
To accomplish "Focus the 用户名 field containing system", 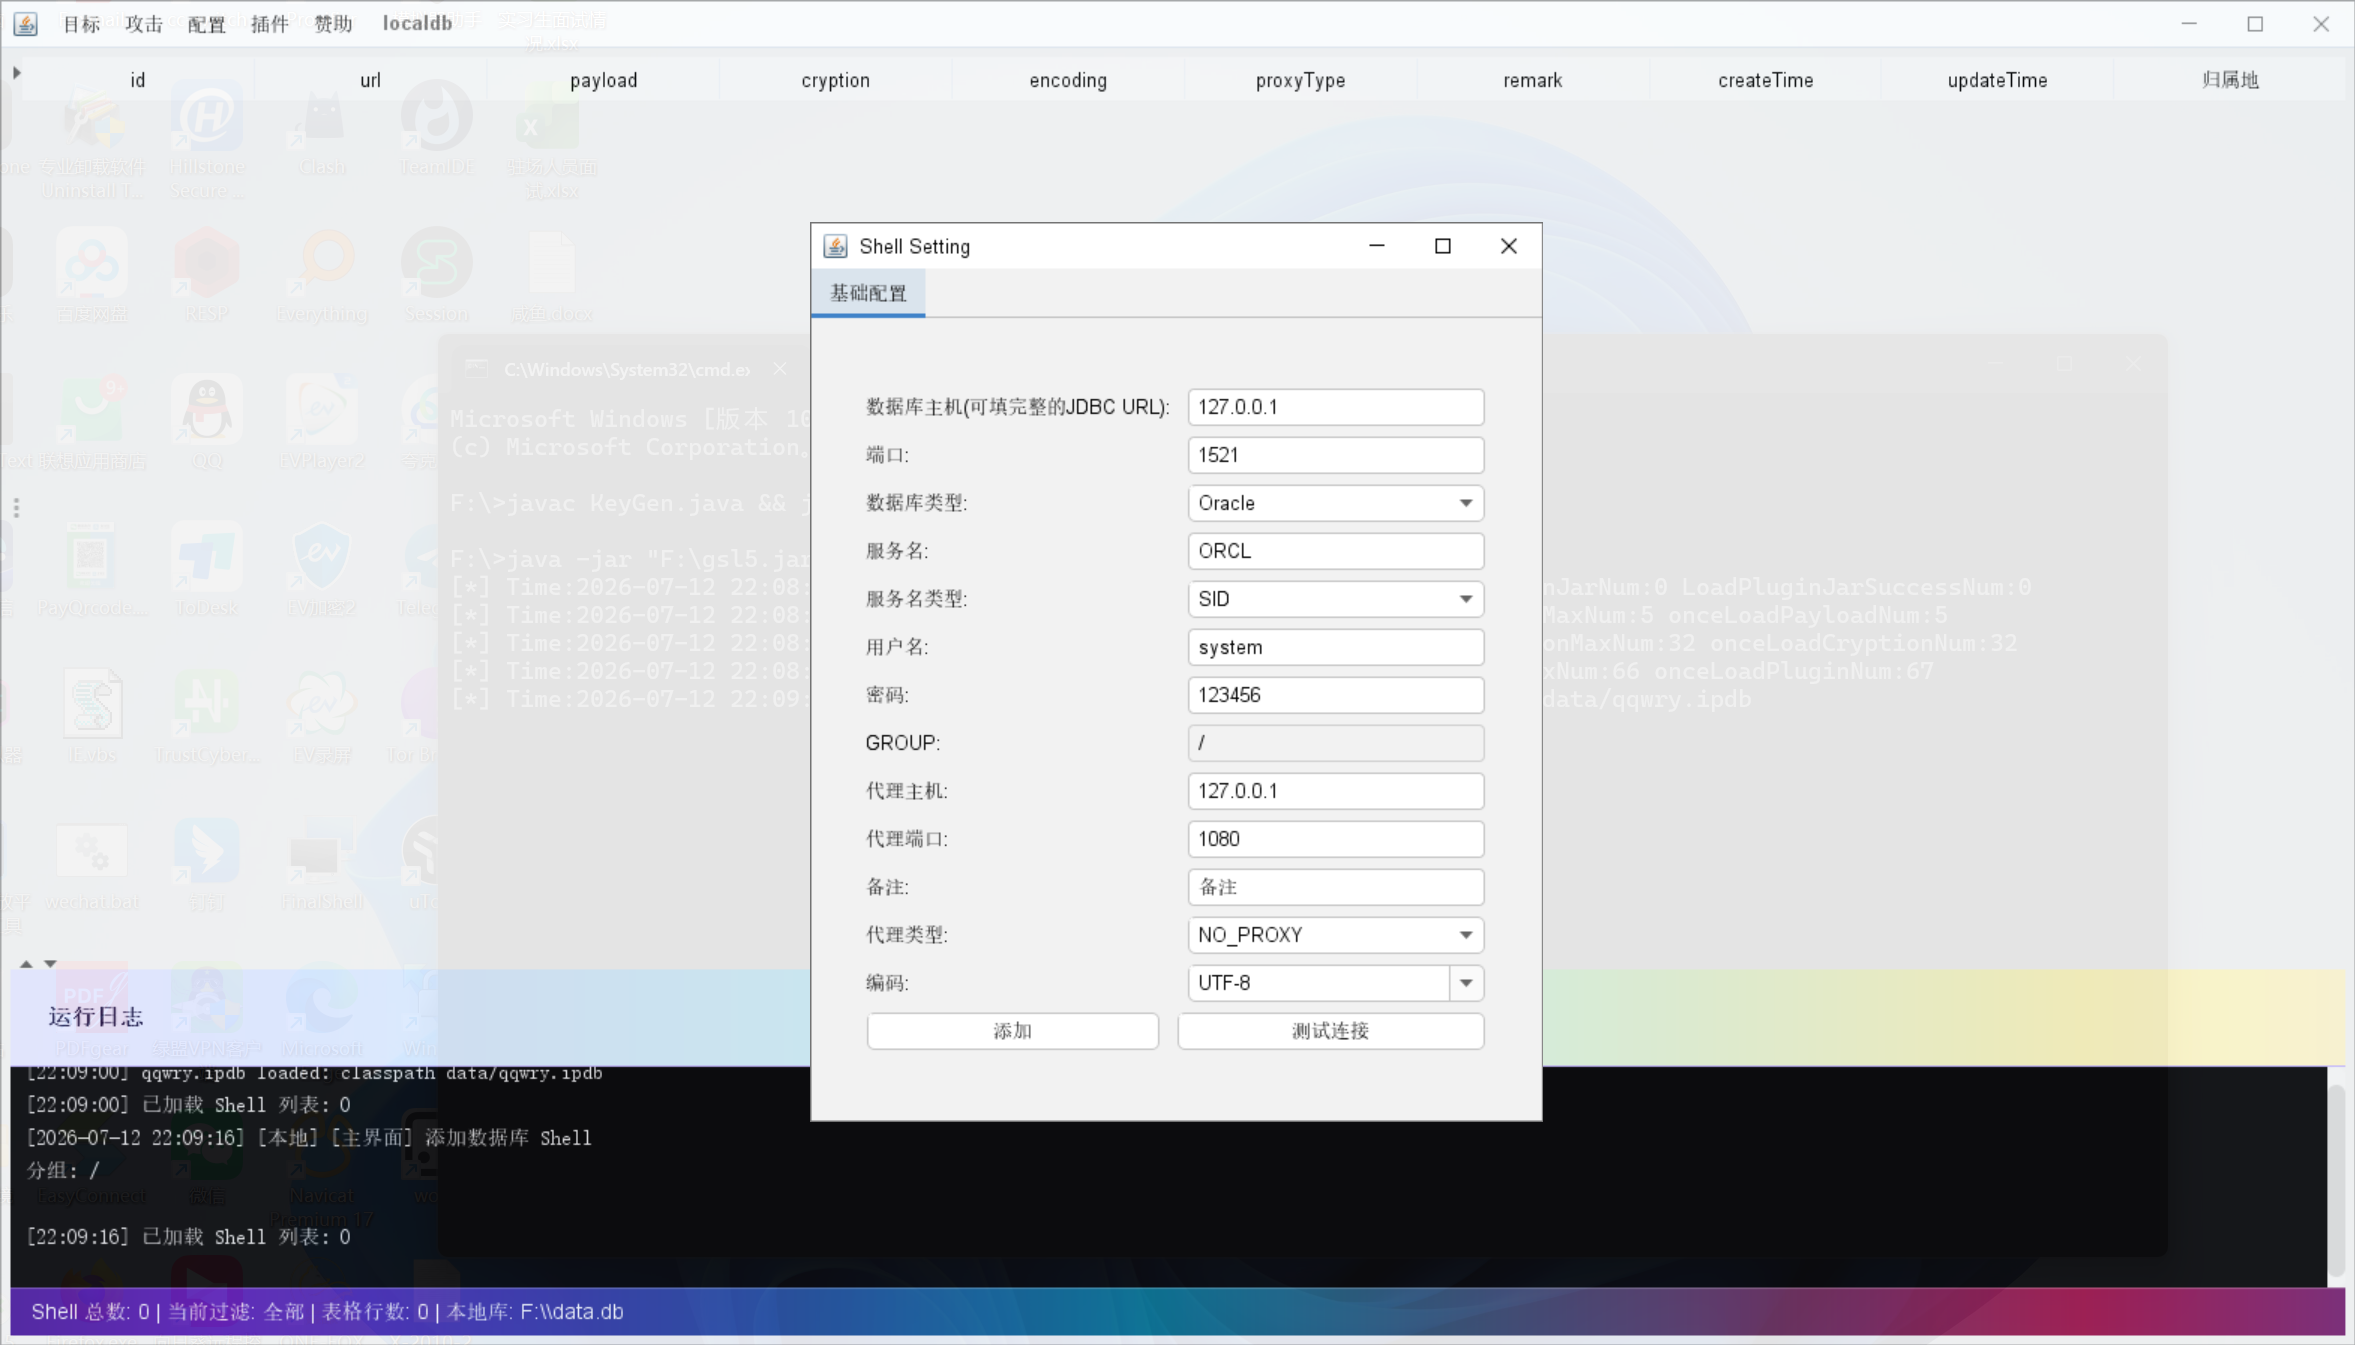I will pos(1335,647).
